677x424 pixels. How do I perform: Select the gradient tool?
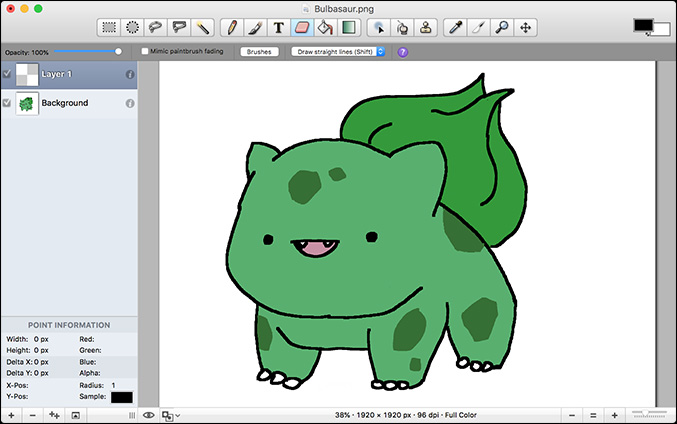pos(348,28)
